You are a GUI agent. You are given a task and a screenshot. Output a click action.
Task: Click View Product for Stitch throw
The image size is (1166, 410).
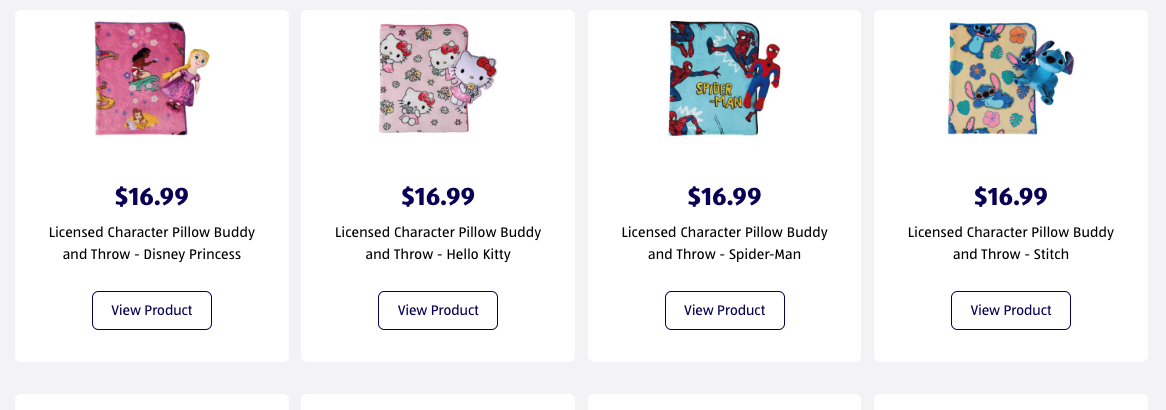pos(1011,310)
